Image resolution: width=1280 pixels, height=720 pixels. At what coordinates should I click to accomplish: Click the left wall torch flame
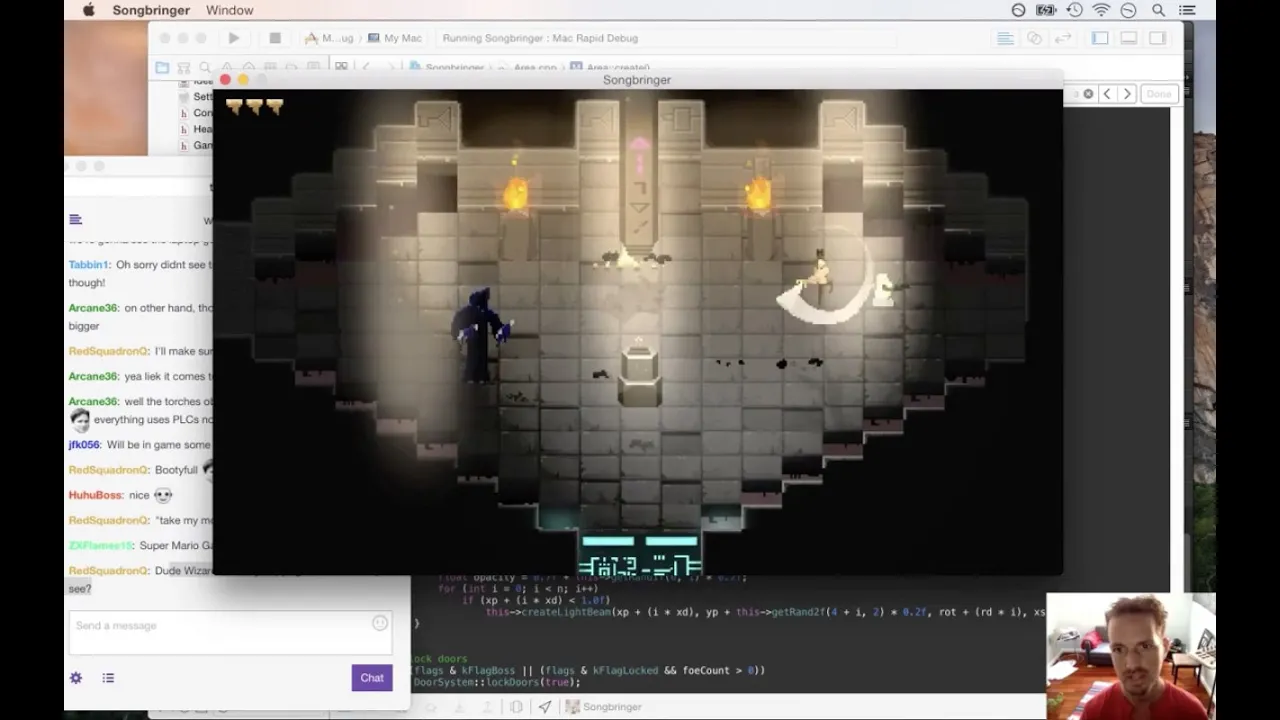516,192
